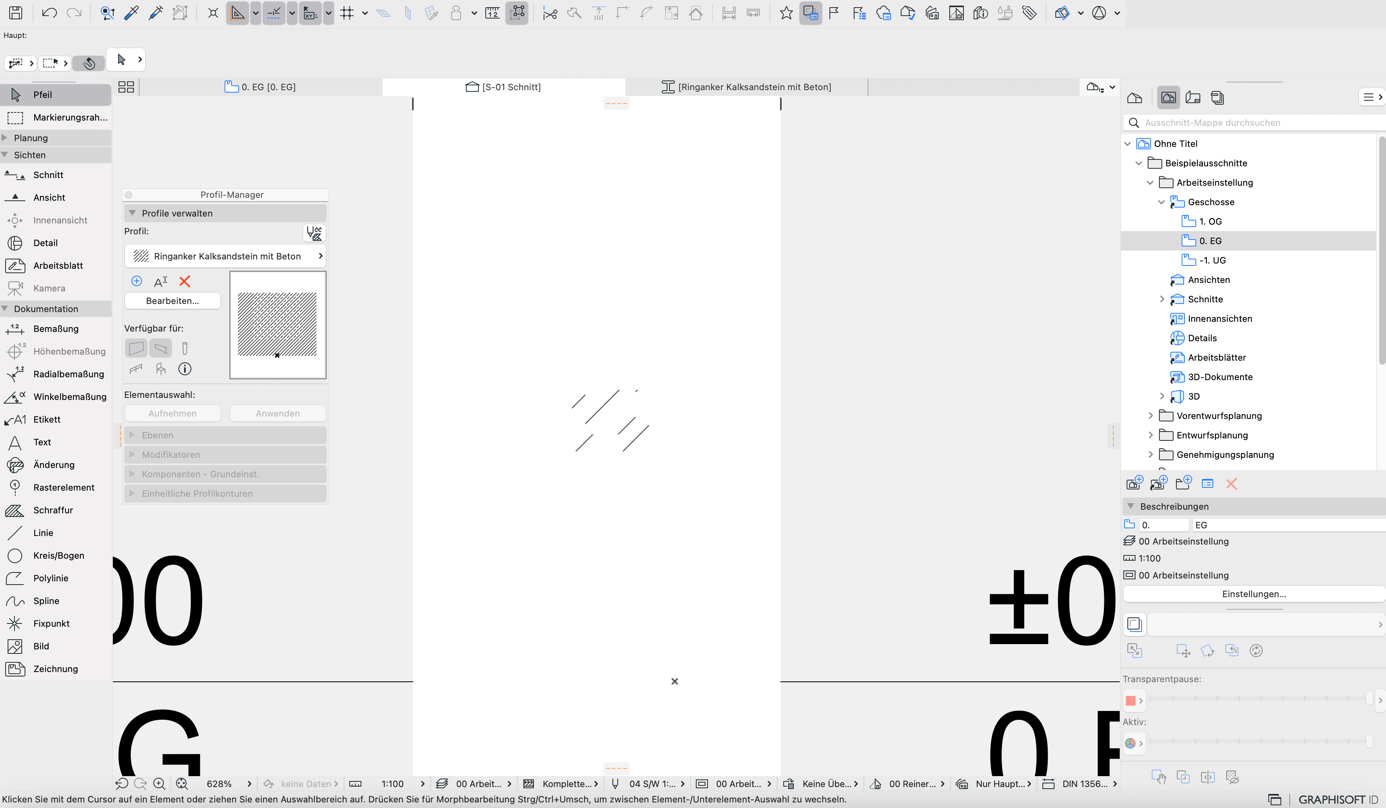1386x808 pixels.
Task: Click the star favorites icon
Action: click(x=786, y=13)
